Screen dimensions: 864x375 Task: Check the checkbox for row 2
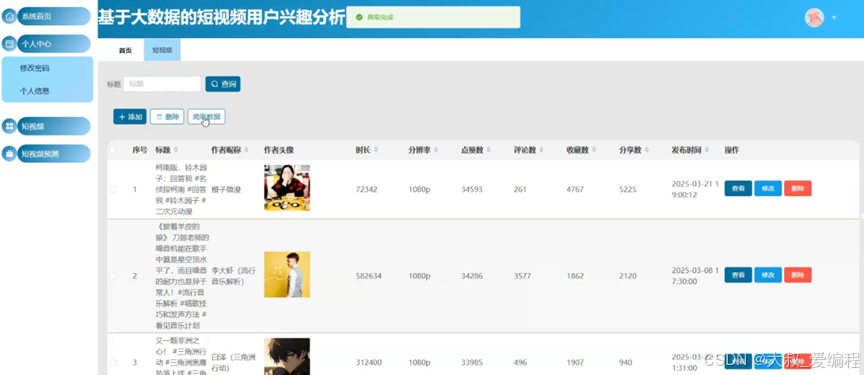tap(113, 276)
